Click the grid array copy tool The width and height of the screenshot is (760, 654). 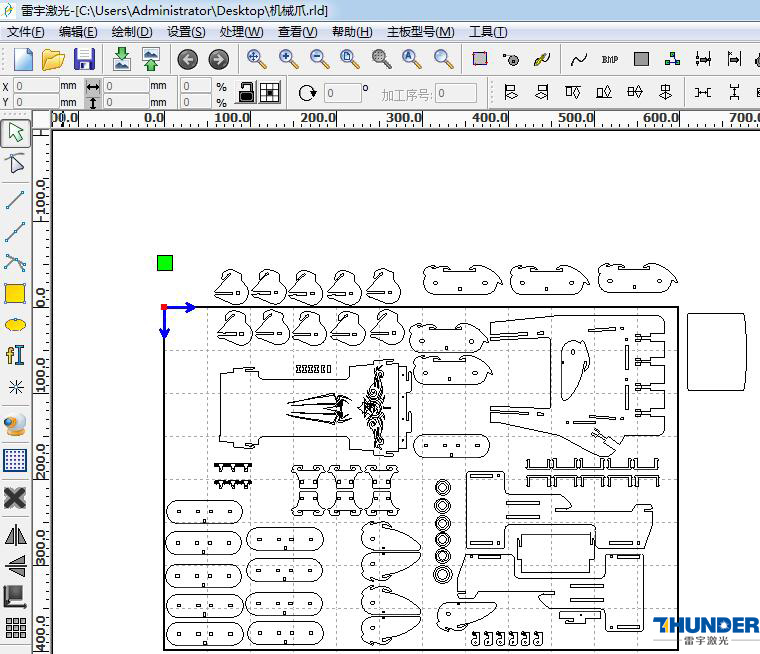tap(16, 628)
